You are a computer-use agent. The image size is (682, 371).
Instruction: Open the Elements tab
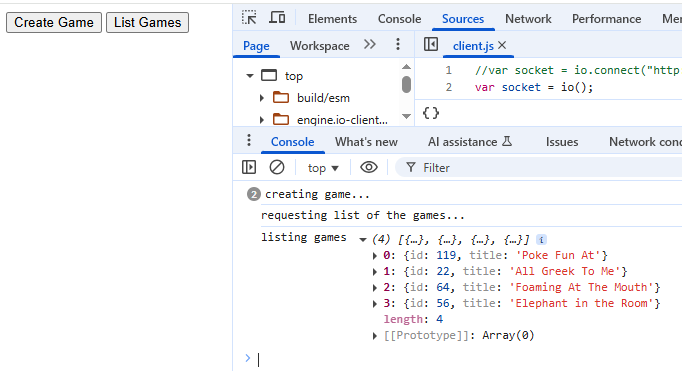coord(332,19)
